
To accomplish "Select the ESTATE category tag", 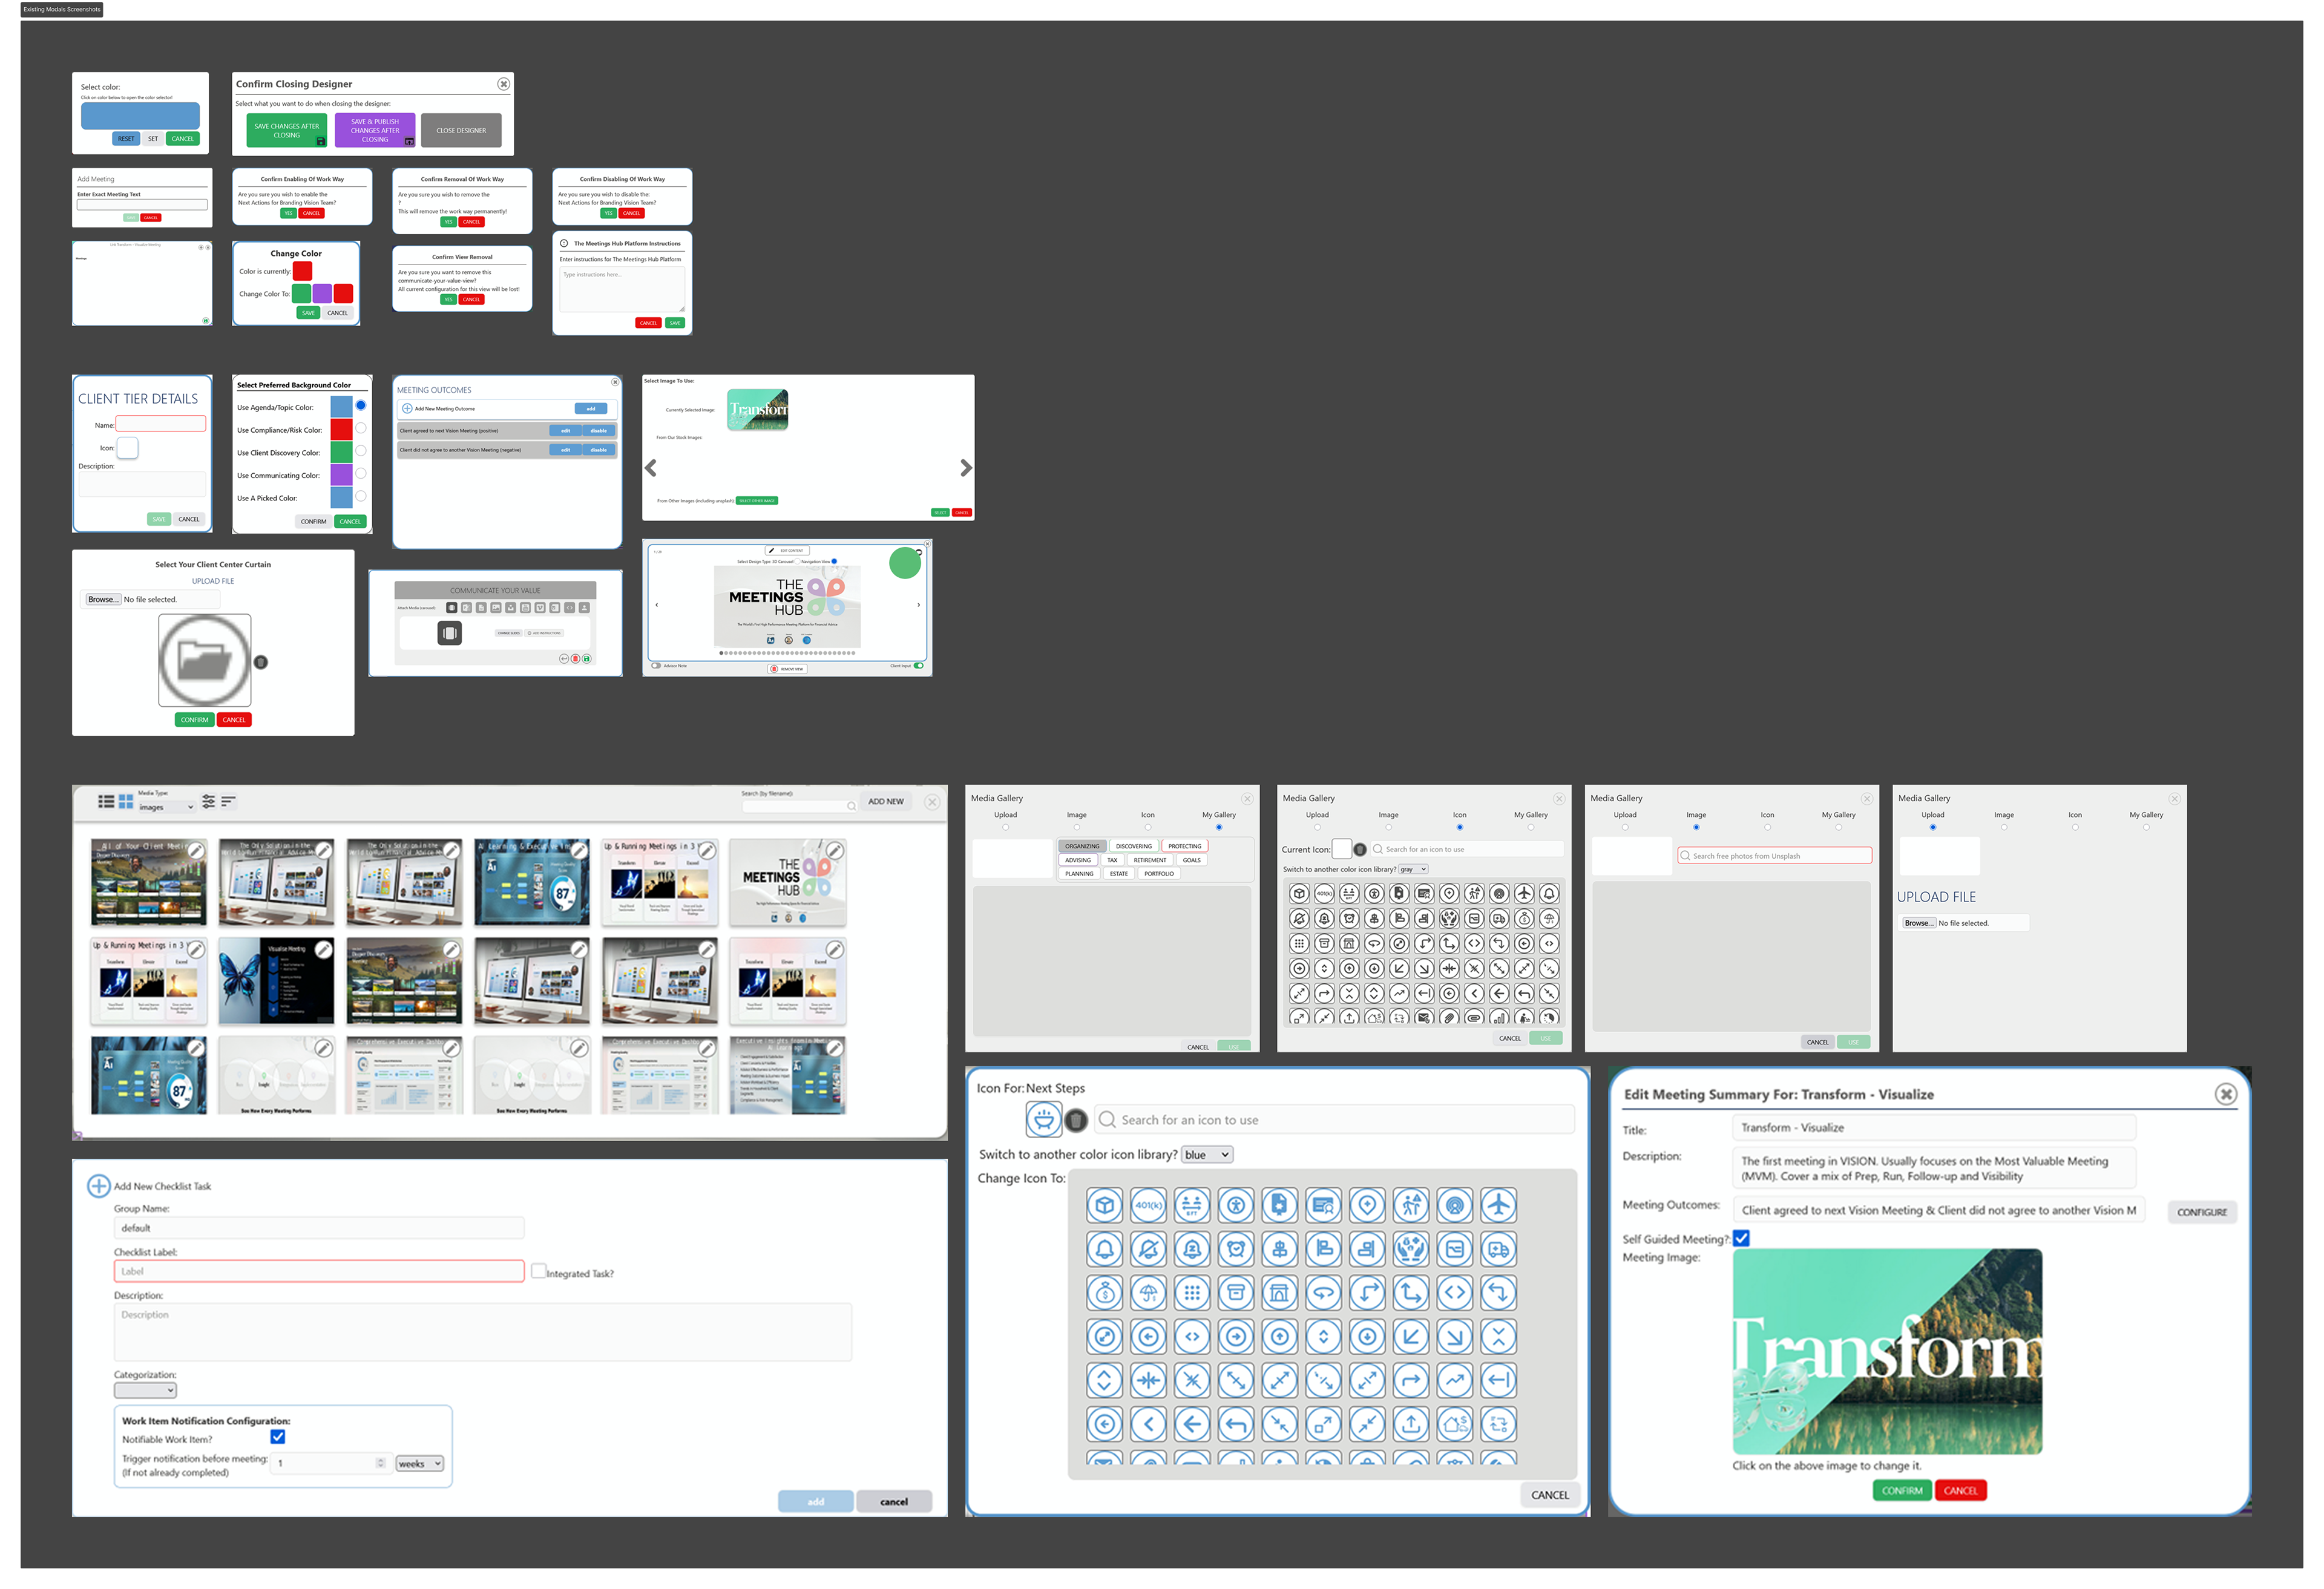I will (x=1118, y=874).
